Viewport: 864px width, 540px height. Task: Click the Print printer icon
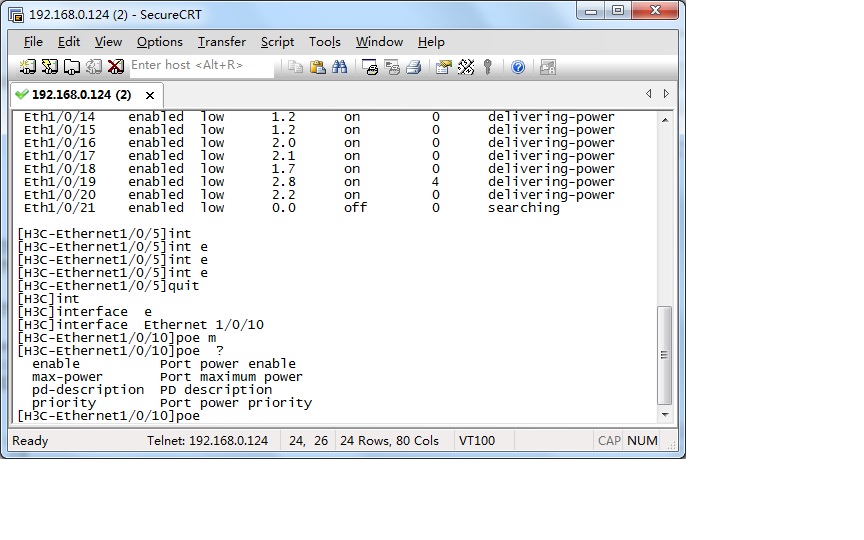pos(414,67)
